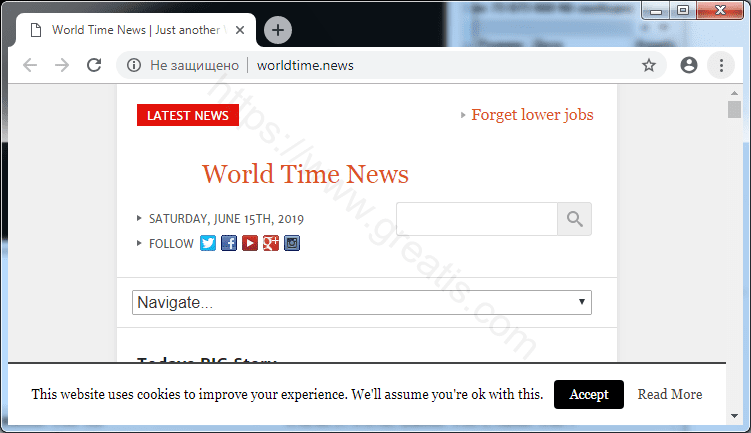
Task: Accept the cookies notice
Action: [588, 394]
